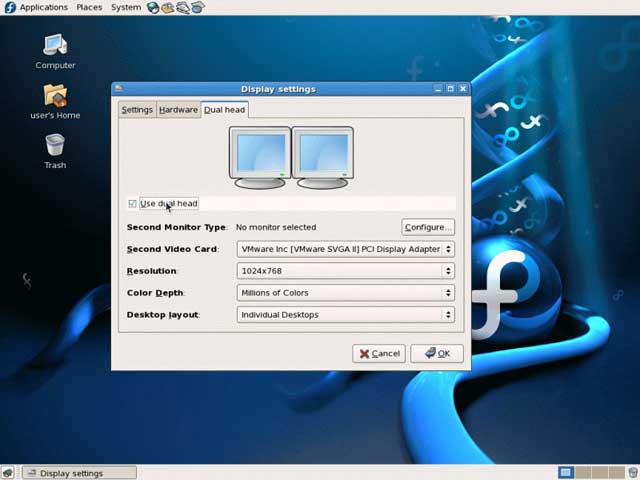Image resolution: width=640 pixels, height=480 pixels.
Task: Open the Places menu
Action: (x=89, y=7)
